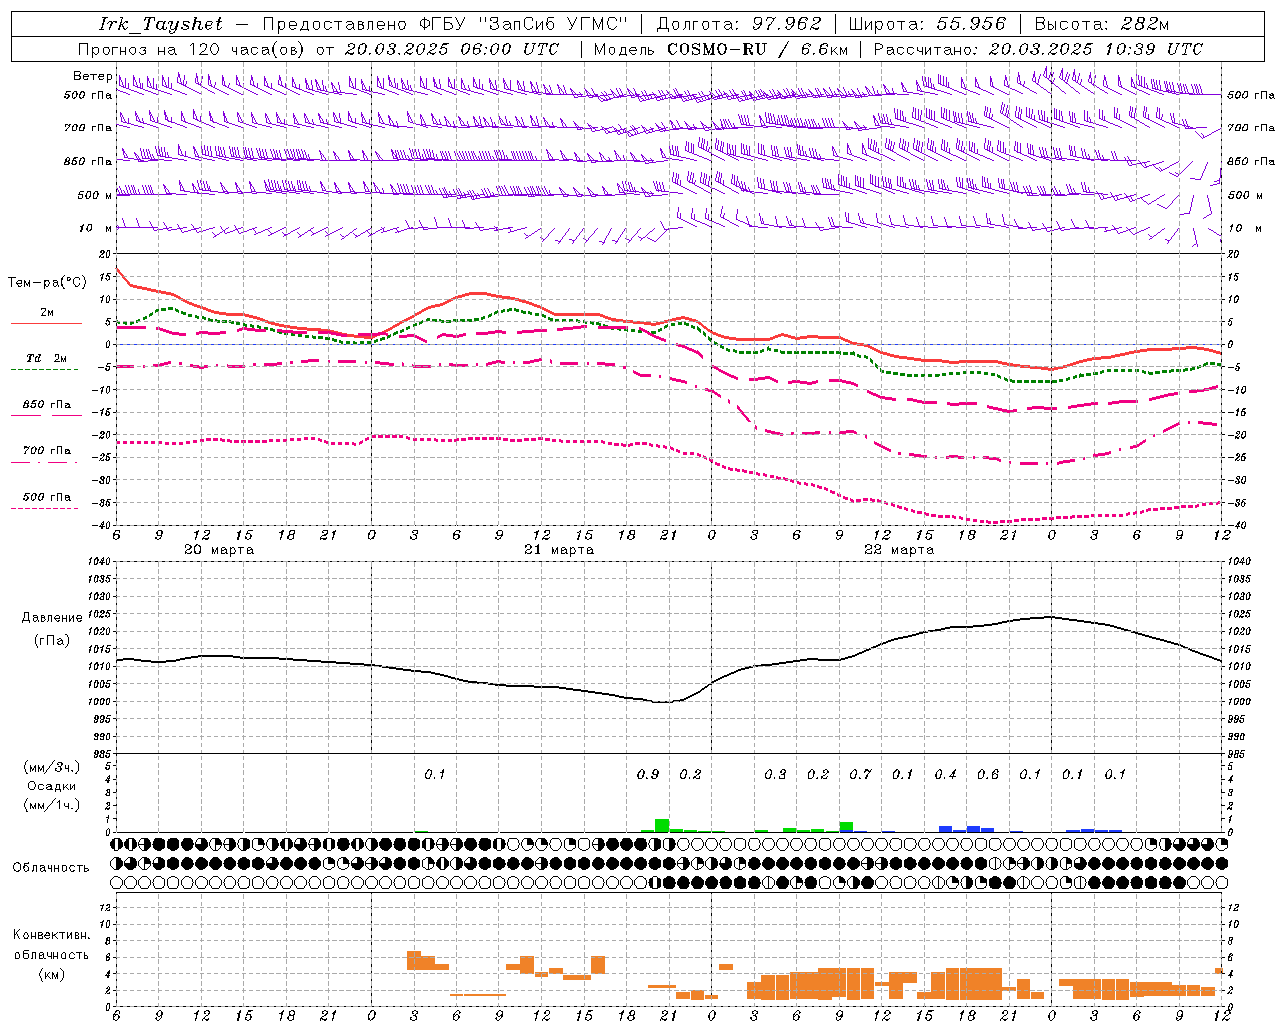Click the forecast header 'Прогноз на 120 часа(ов)'

[x=191, y=49]
